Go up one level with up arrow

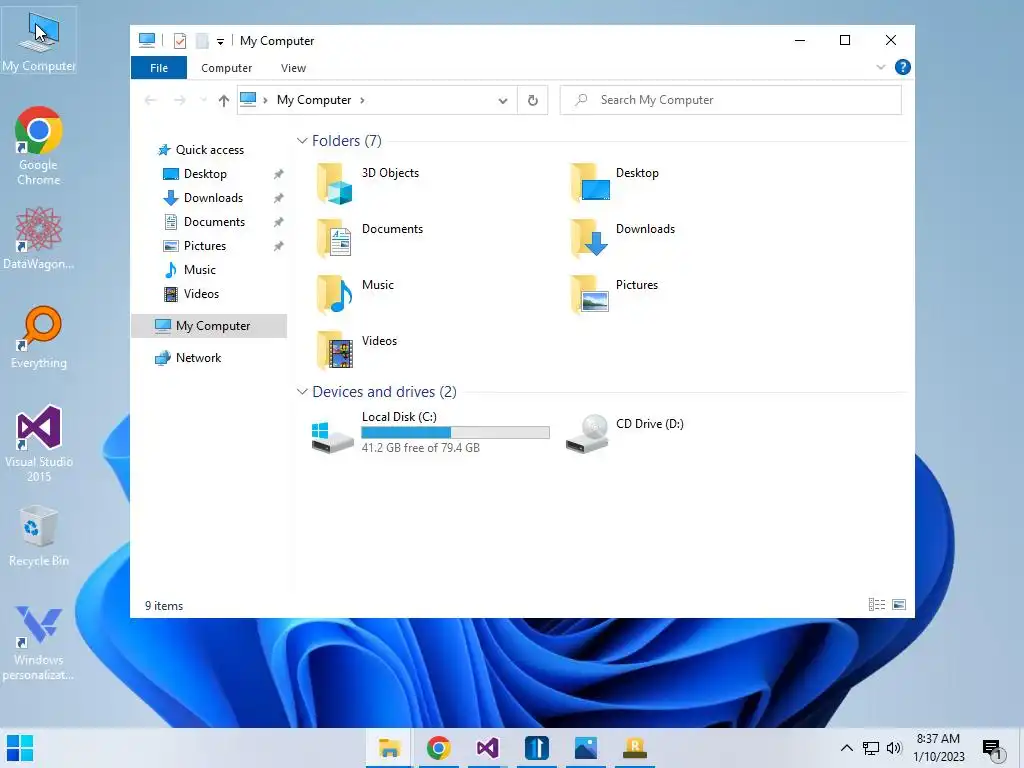tap(224, 101)
